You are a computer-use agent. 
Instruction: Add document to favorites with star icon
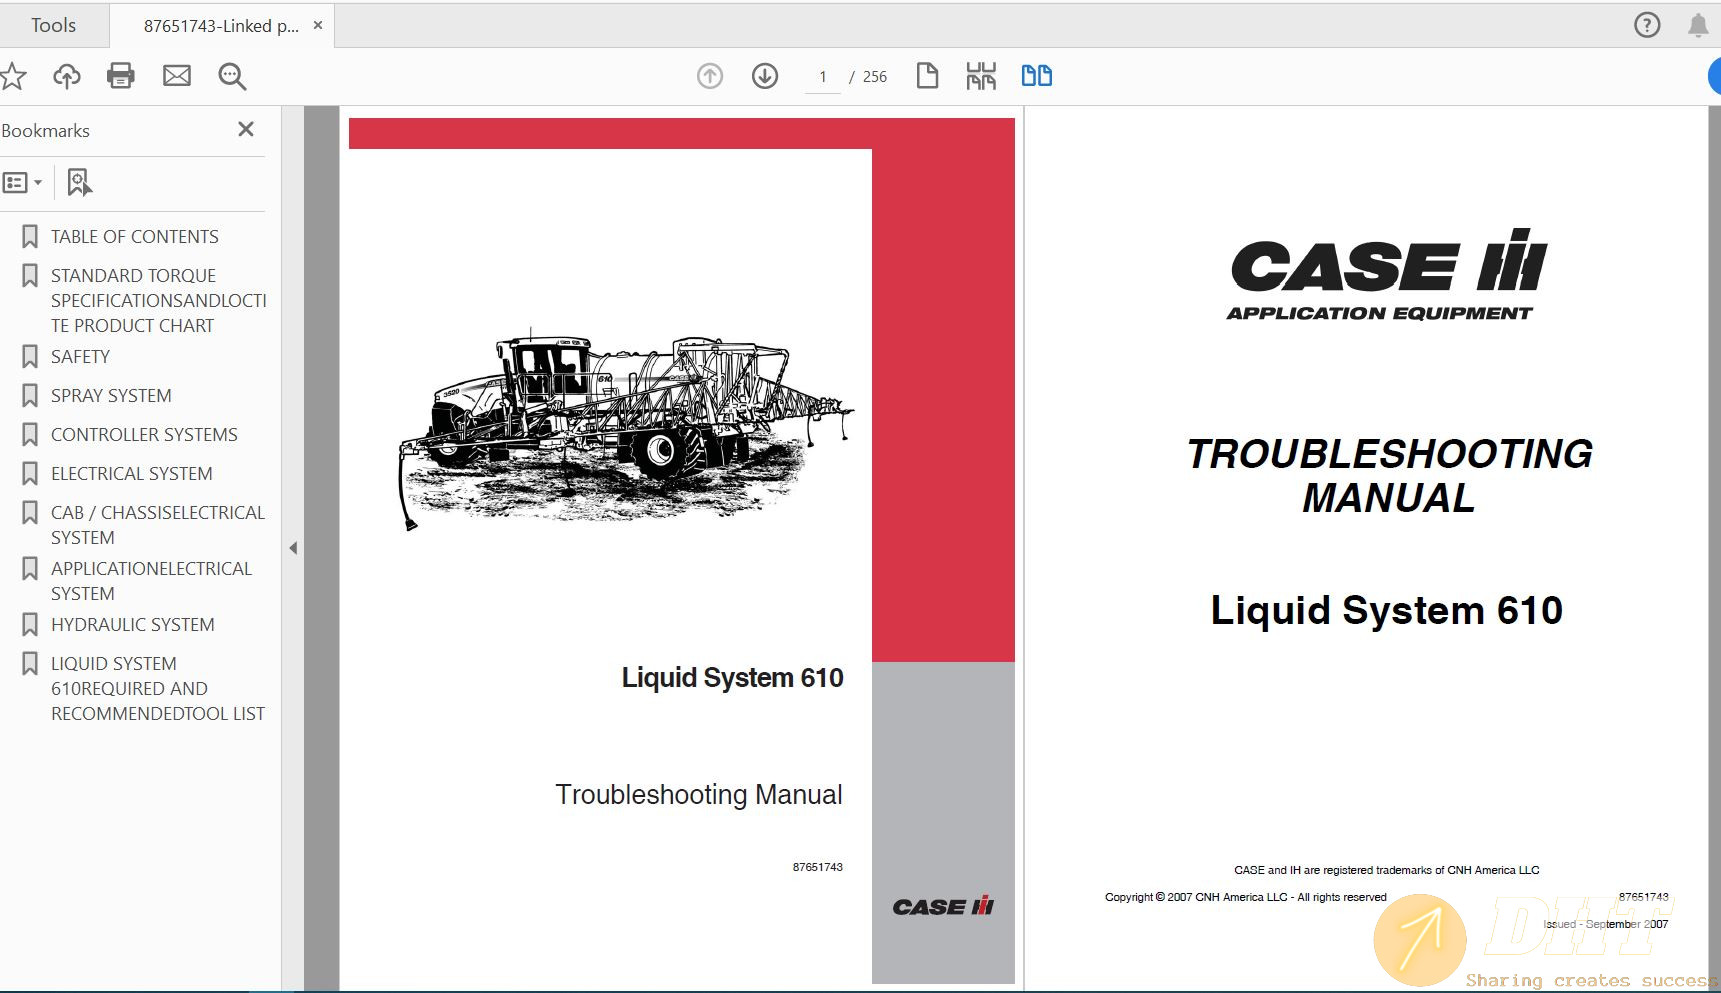[14, 75]
